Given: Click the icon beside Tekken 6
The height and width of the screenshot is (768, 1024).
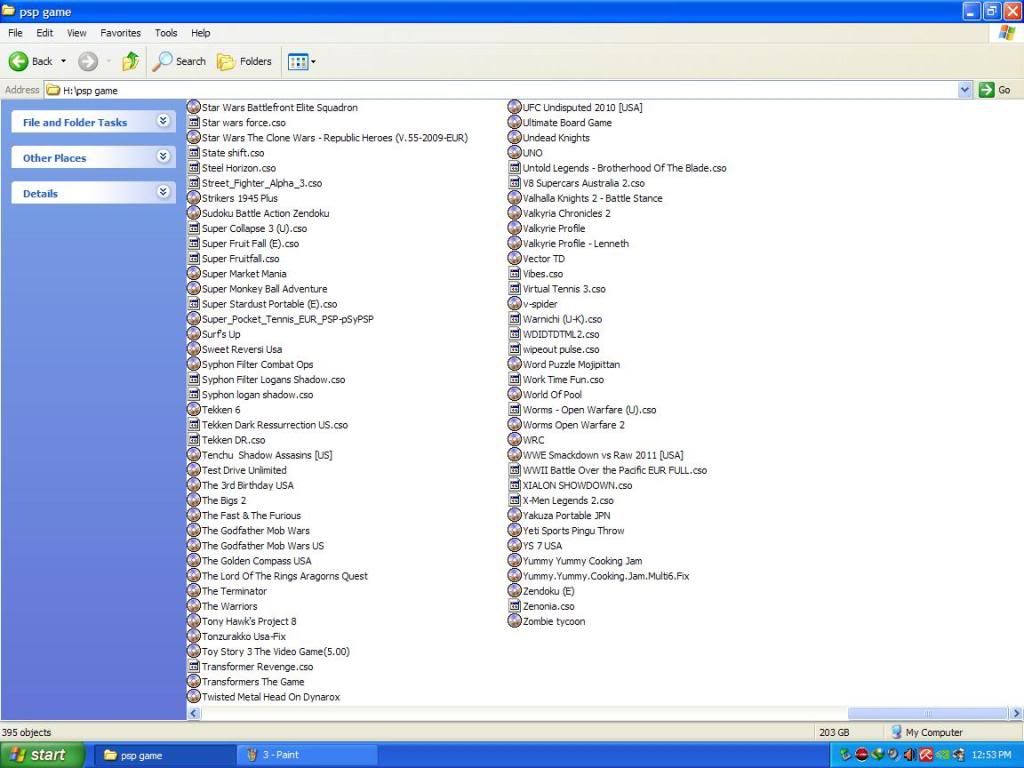Looking at the screenshot, I should click(193, 410).
